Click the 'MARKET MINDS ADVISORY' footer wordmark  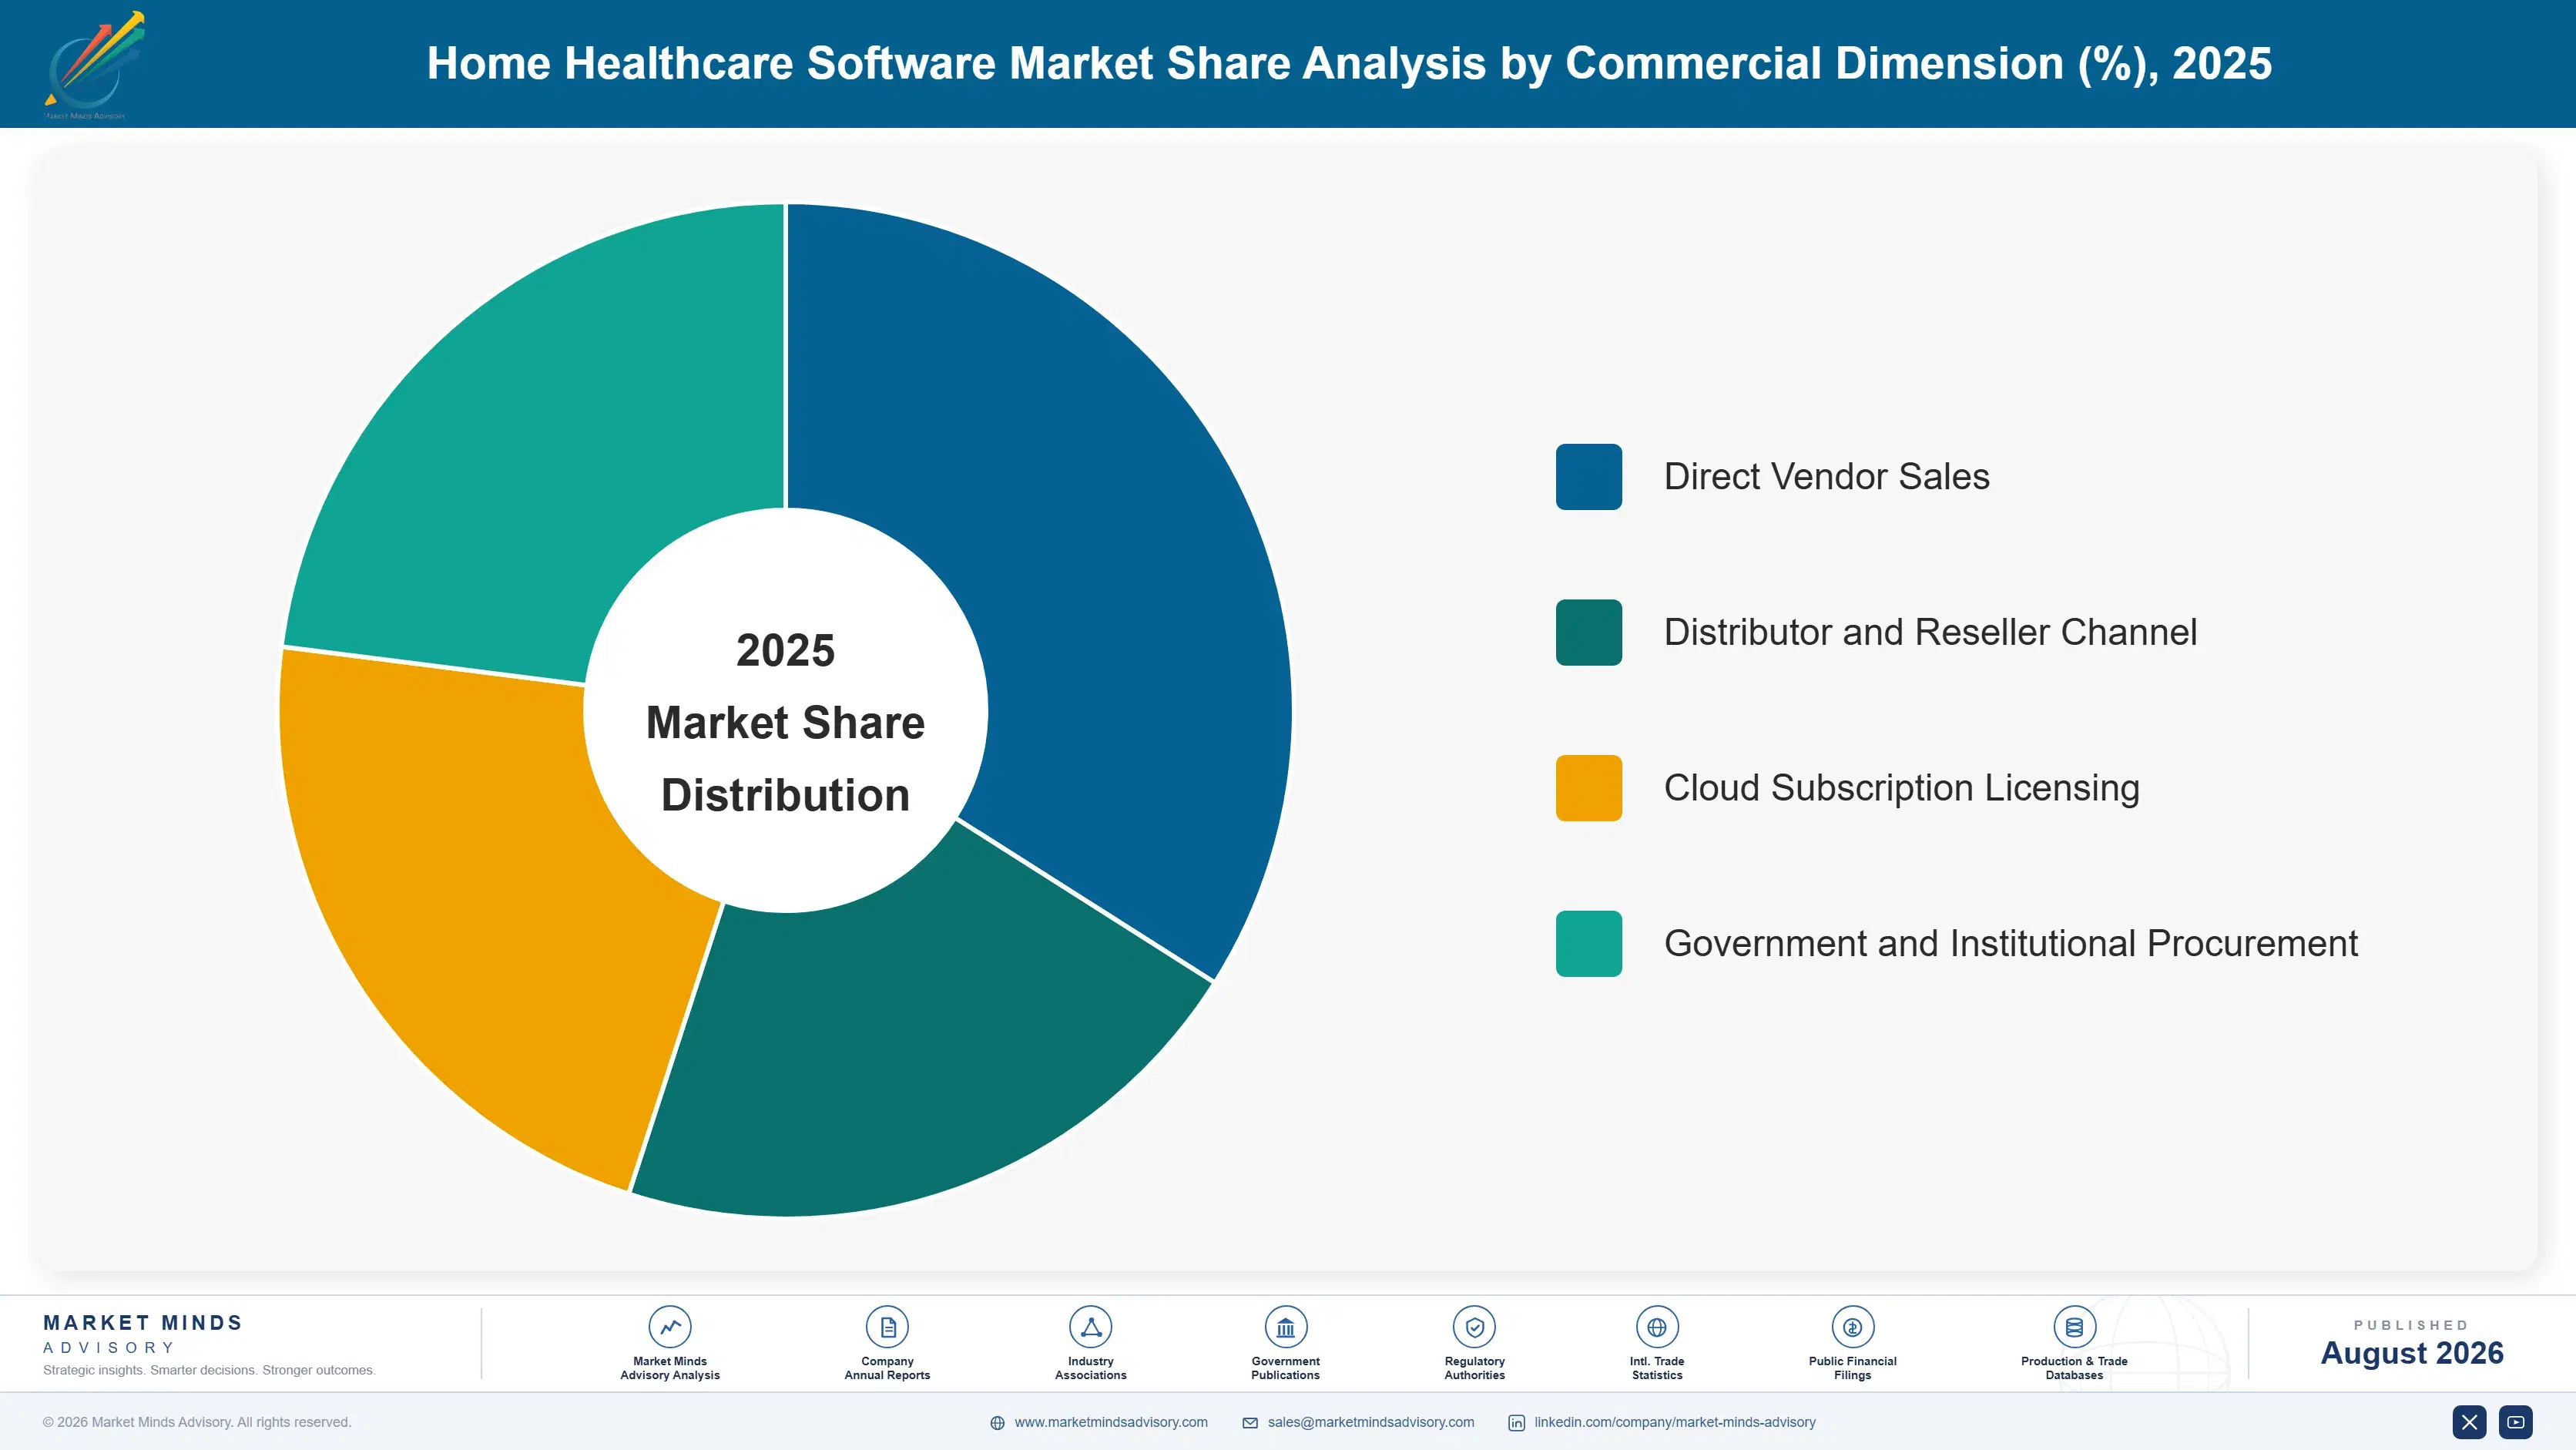[x=143, y=1334]
